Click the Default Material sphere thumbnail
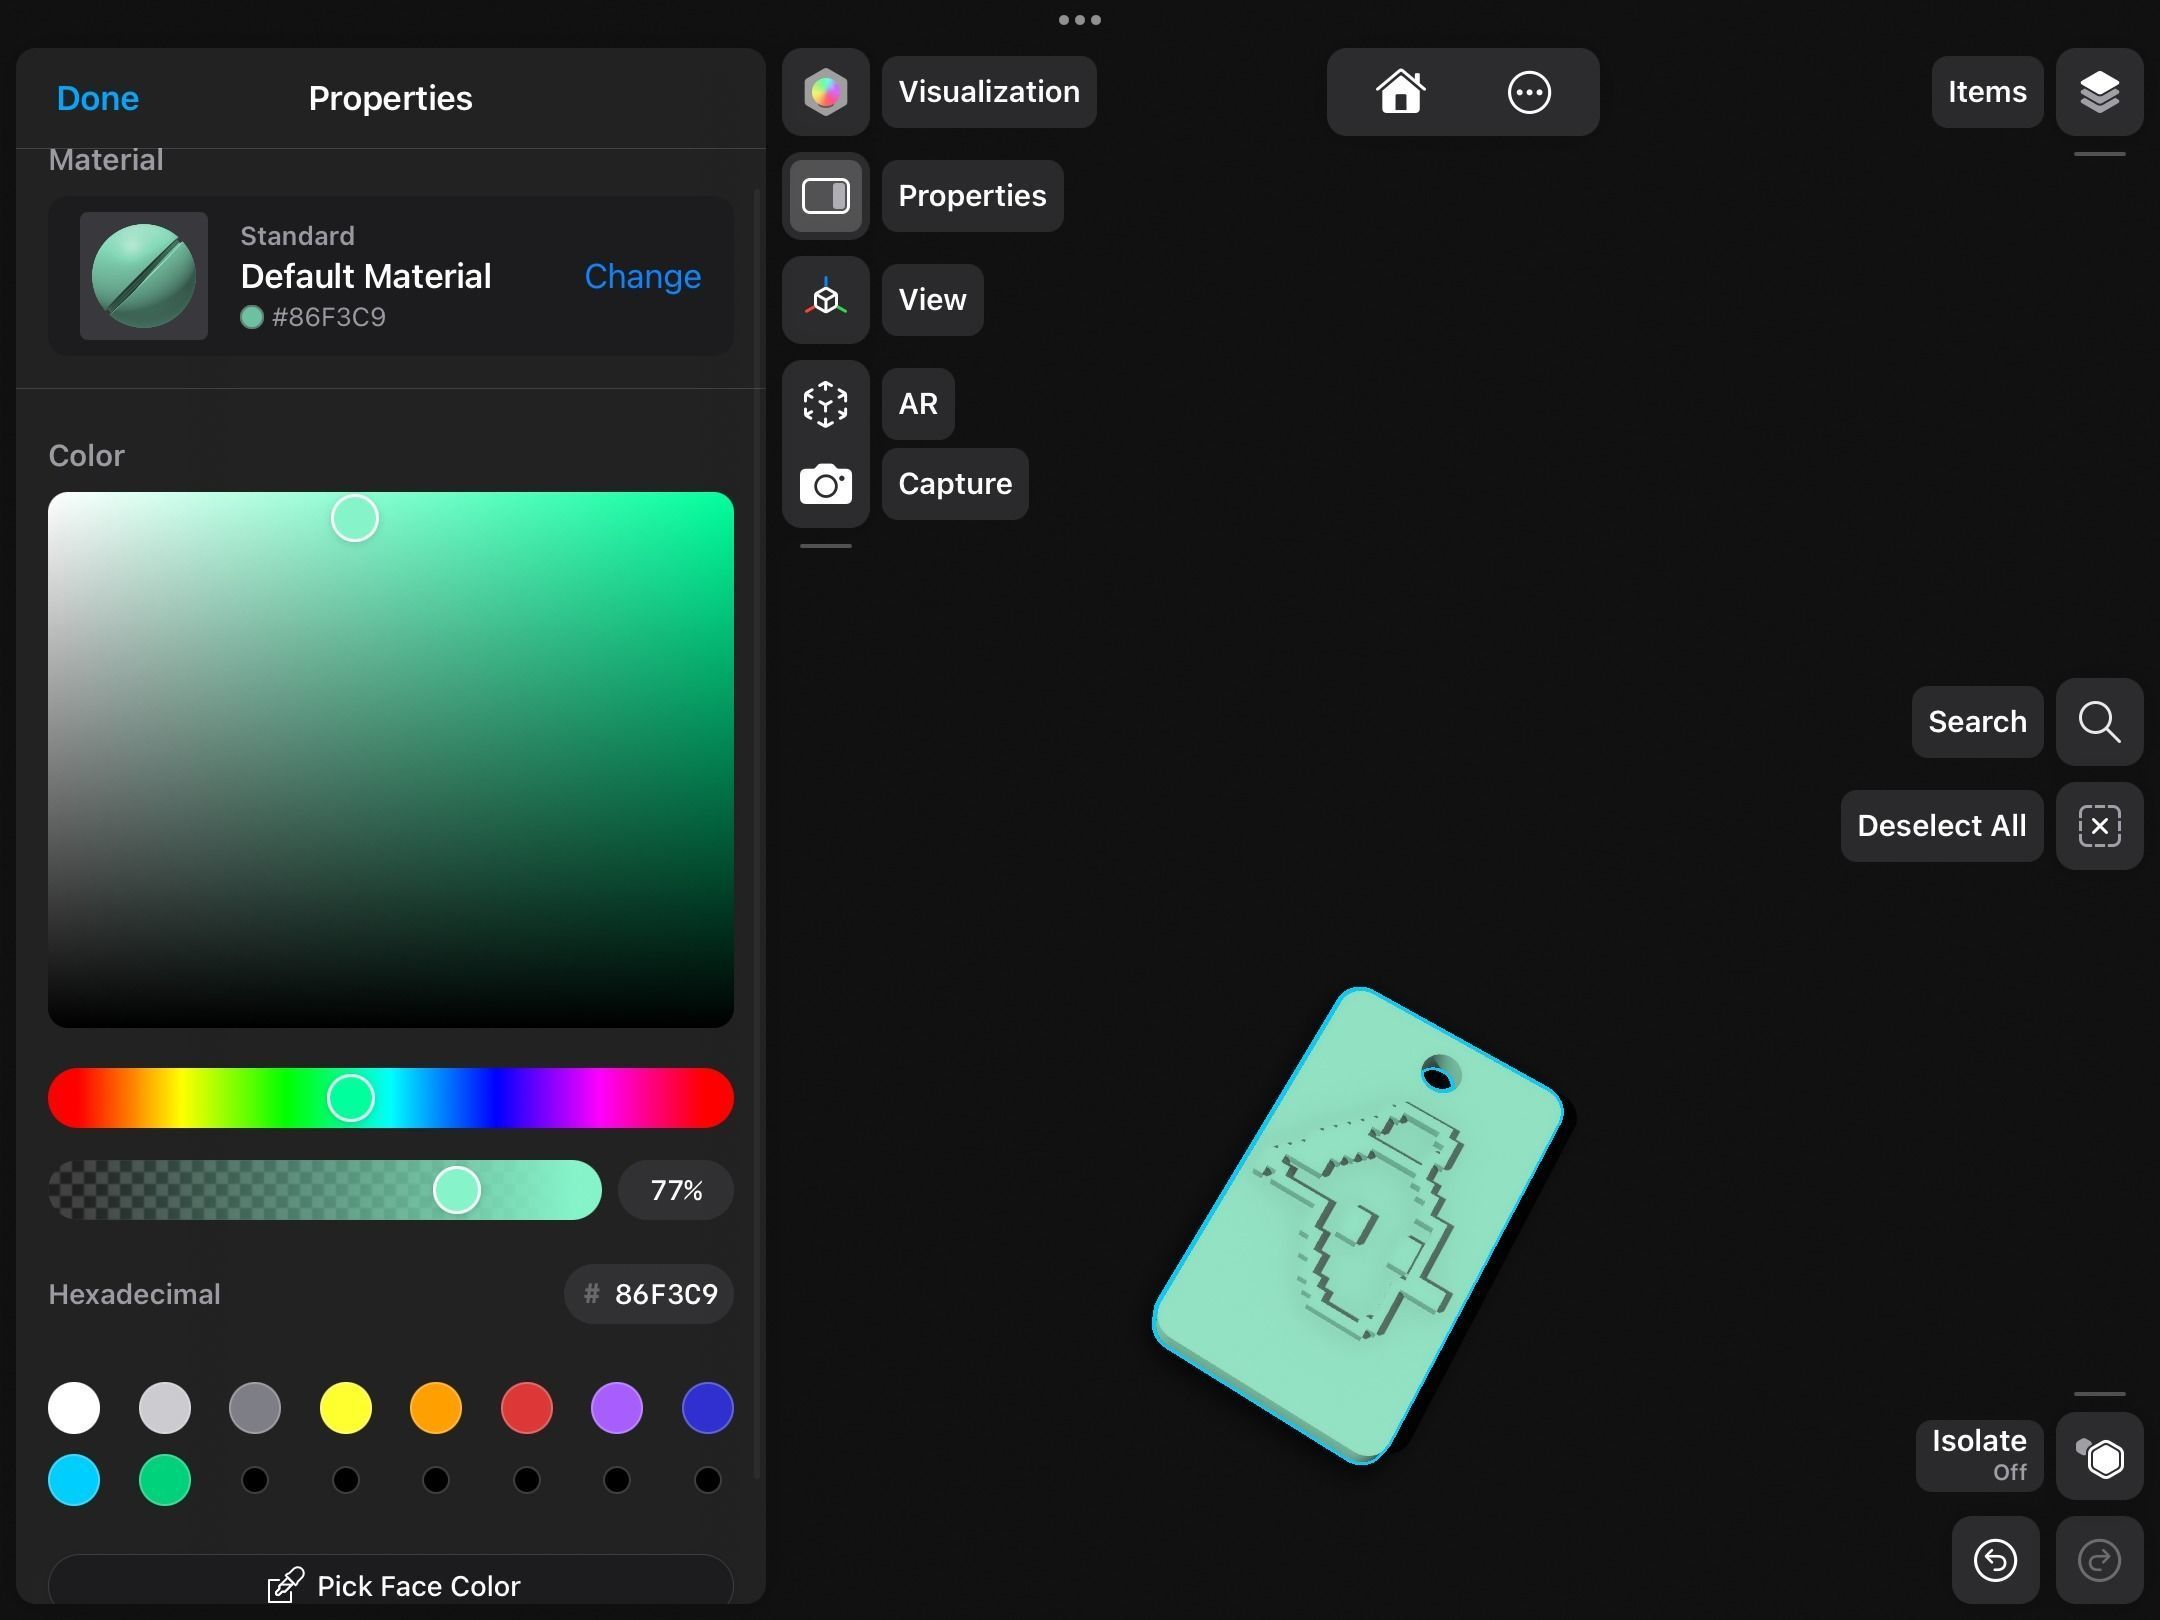Image resolution: width=2160 pixels, height=1620 pixels. pos(144,276)
